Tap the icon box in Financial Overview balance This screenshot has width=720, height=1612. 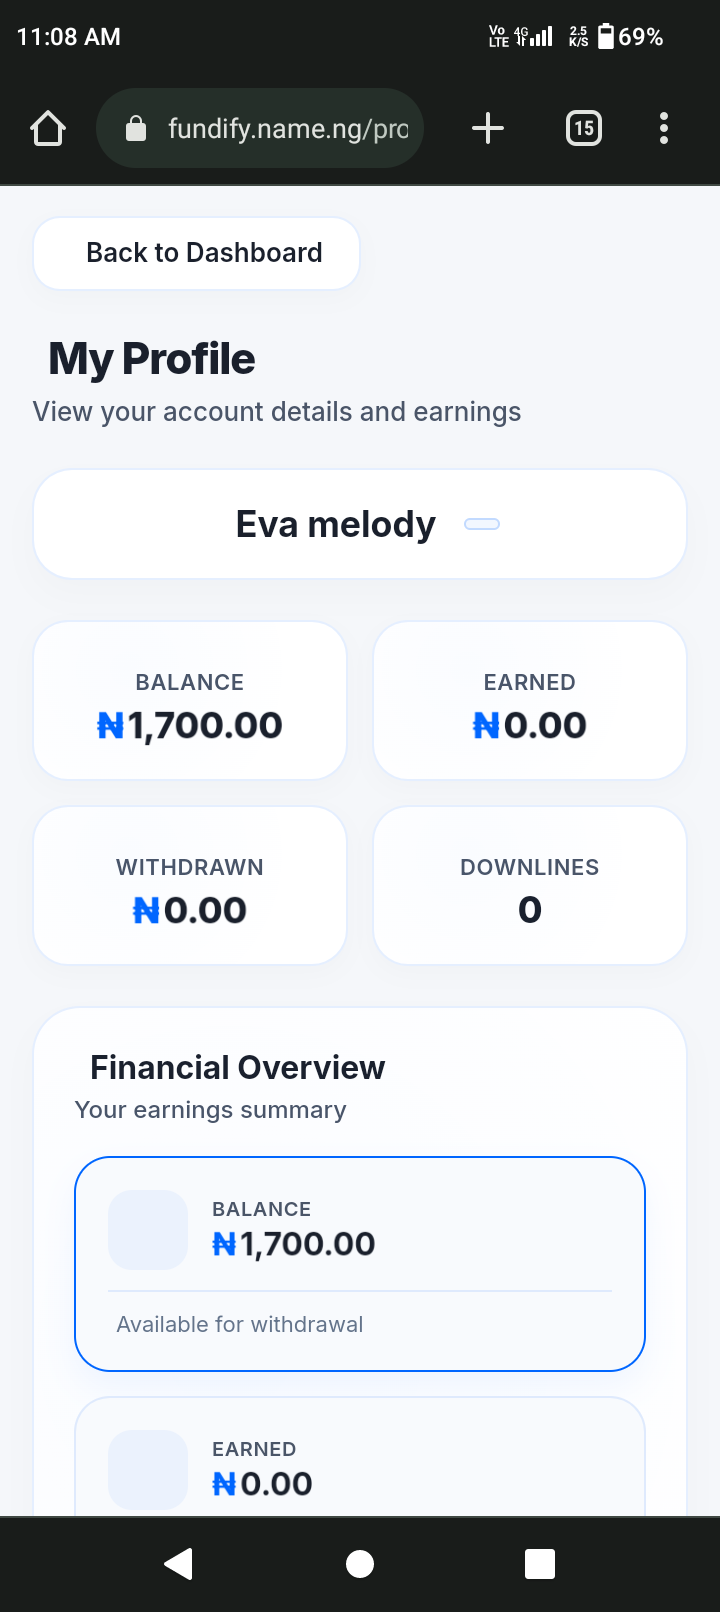point(148,1230)
